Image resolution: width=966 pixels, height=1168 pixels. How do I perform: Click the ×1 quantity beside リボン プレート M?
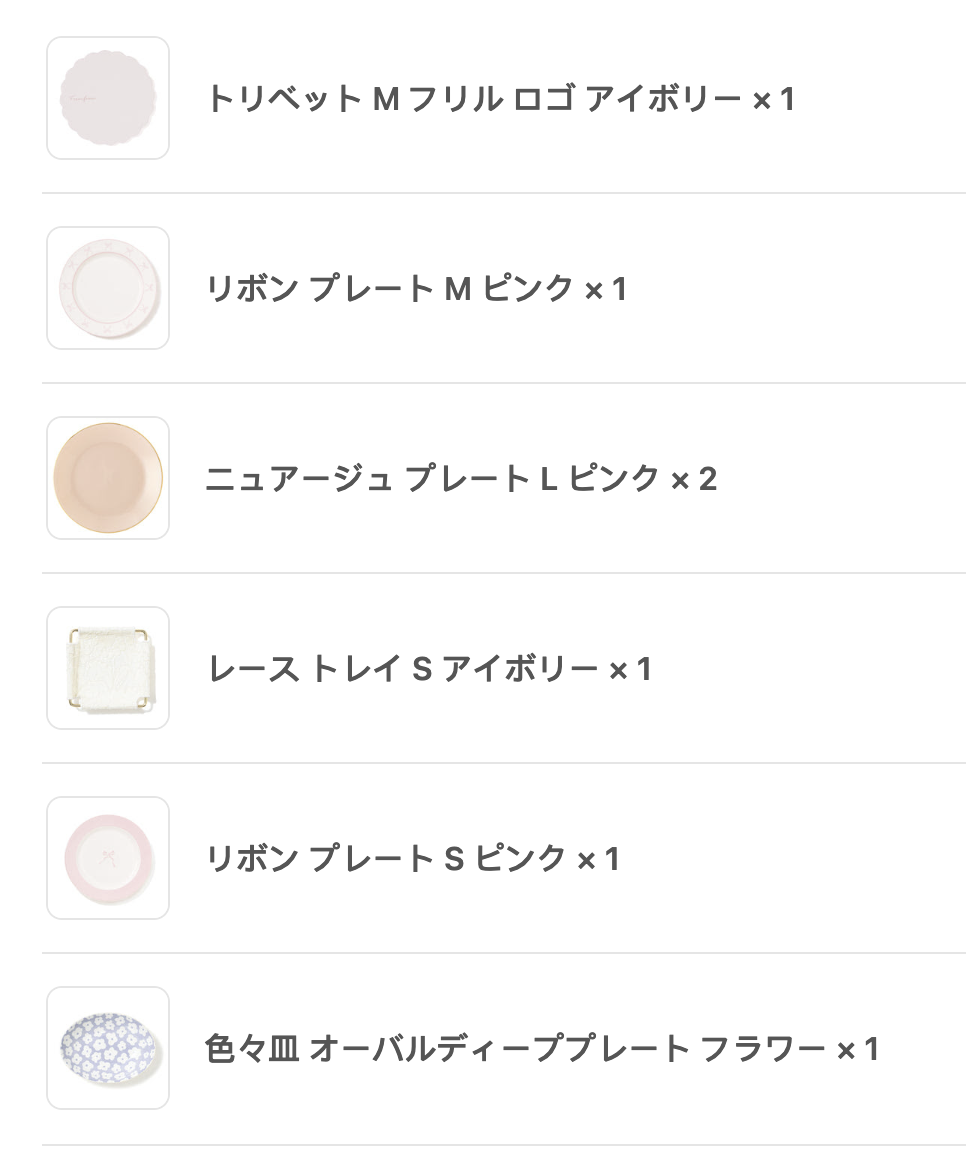[x=606, y=289]
